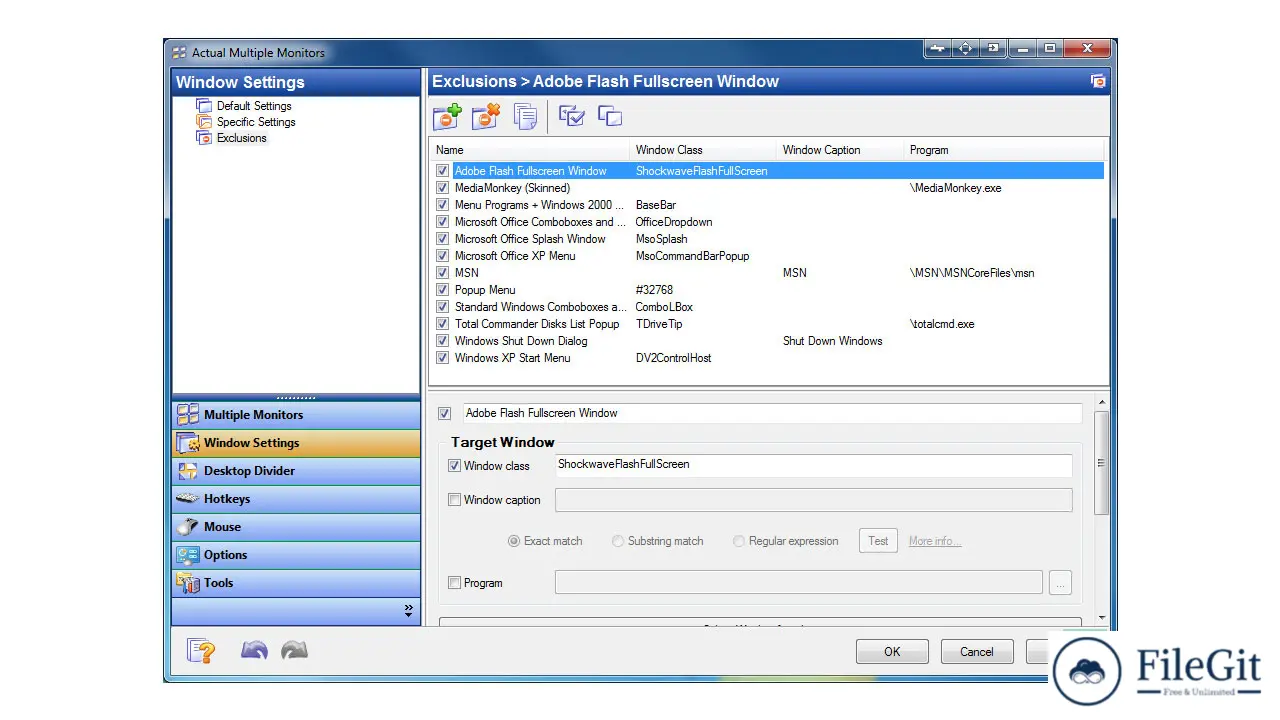
Task: Uncheck Windows Shut Down Dialog checkbox
Action: 442,341
